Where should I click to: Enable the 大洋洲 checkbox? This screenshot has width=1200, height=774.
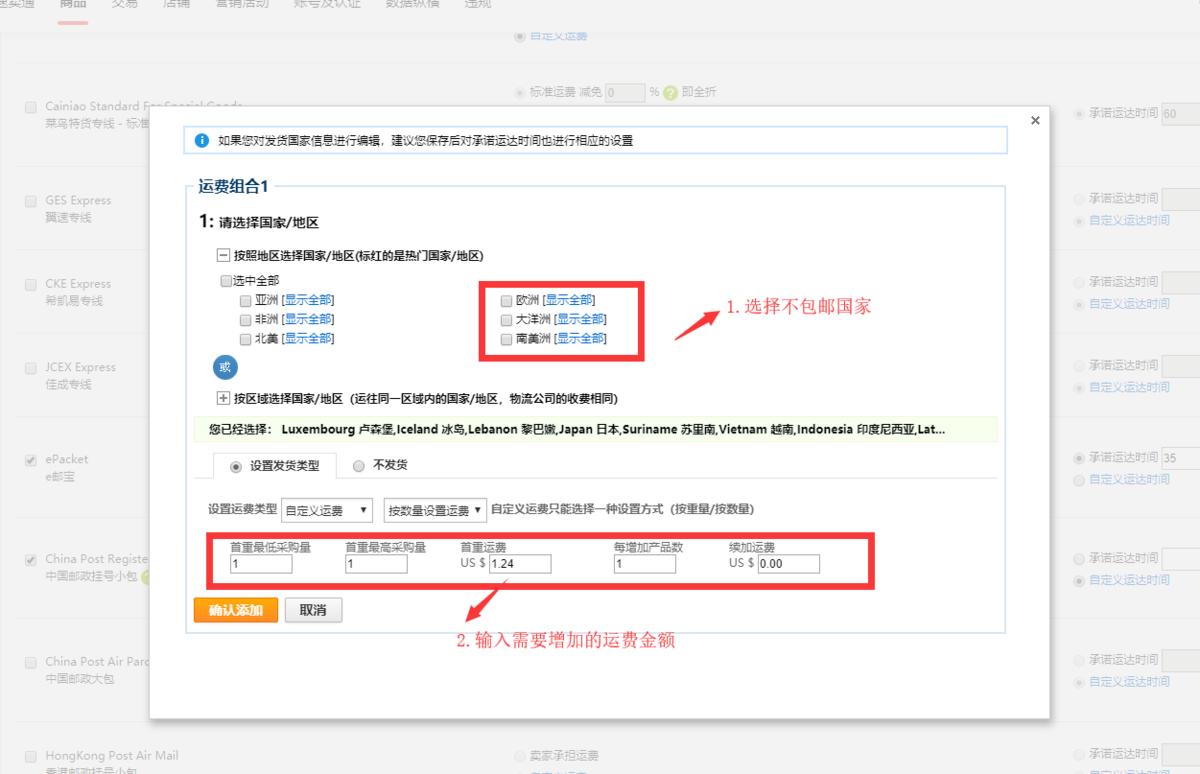tap(506, 319)
